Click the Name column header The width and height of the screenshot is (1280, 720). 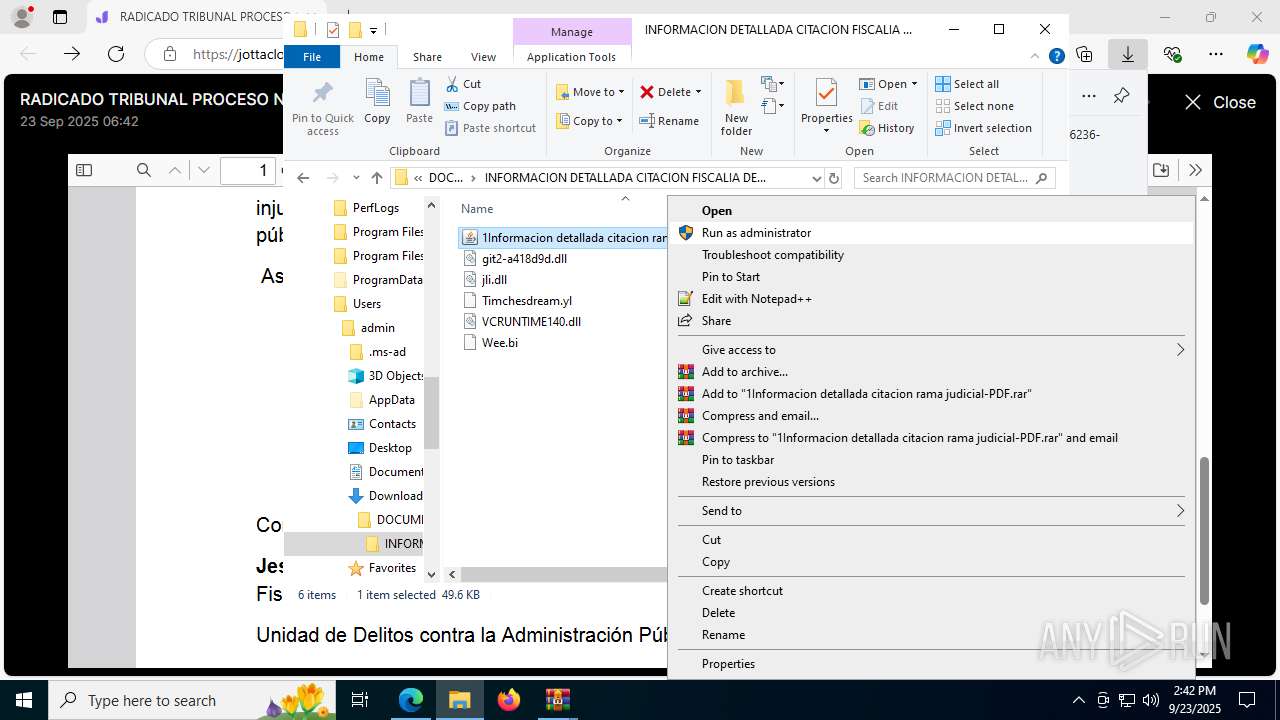pos(477,209)
